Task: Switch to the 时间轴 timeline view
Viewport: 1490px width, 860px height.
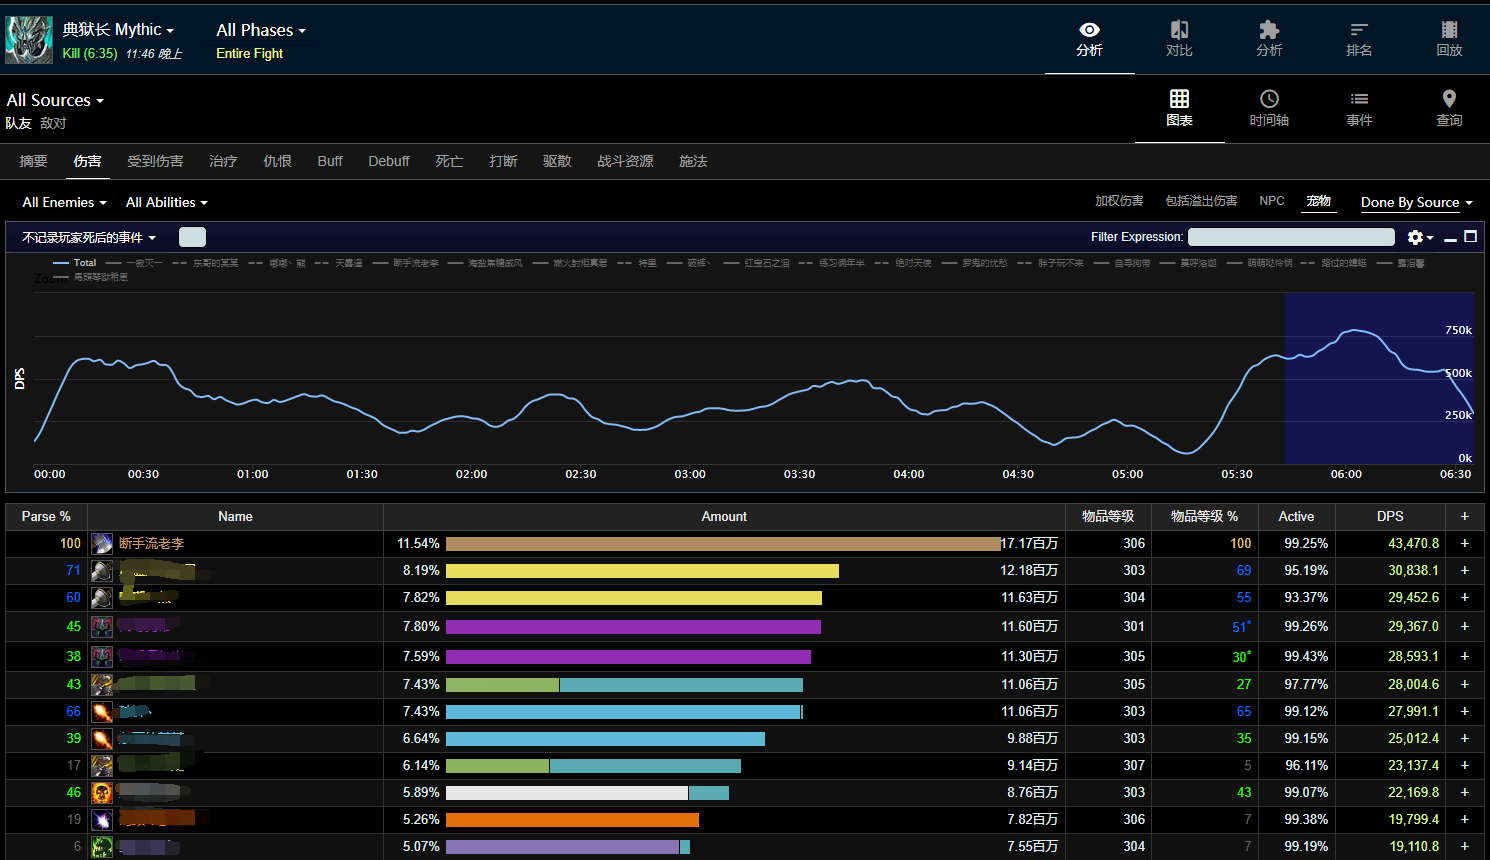Action: pos(1269,108)
